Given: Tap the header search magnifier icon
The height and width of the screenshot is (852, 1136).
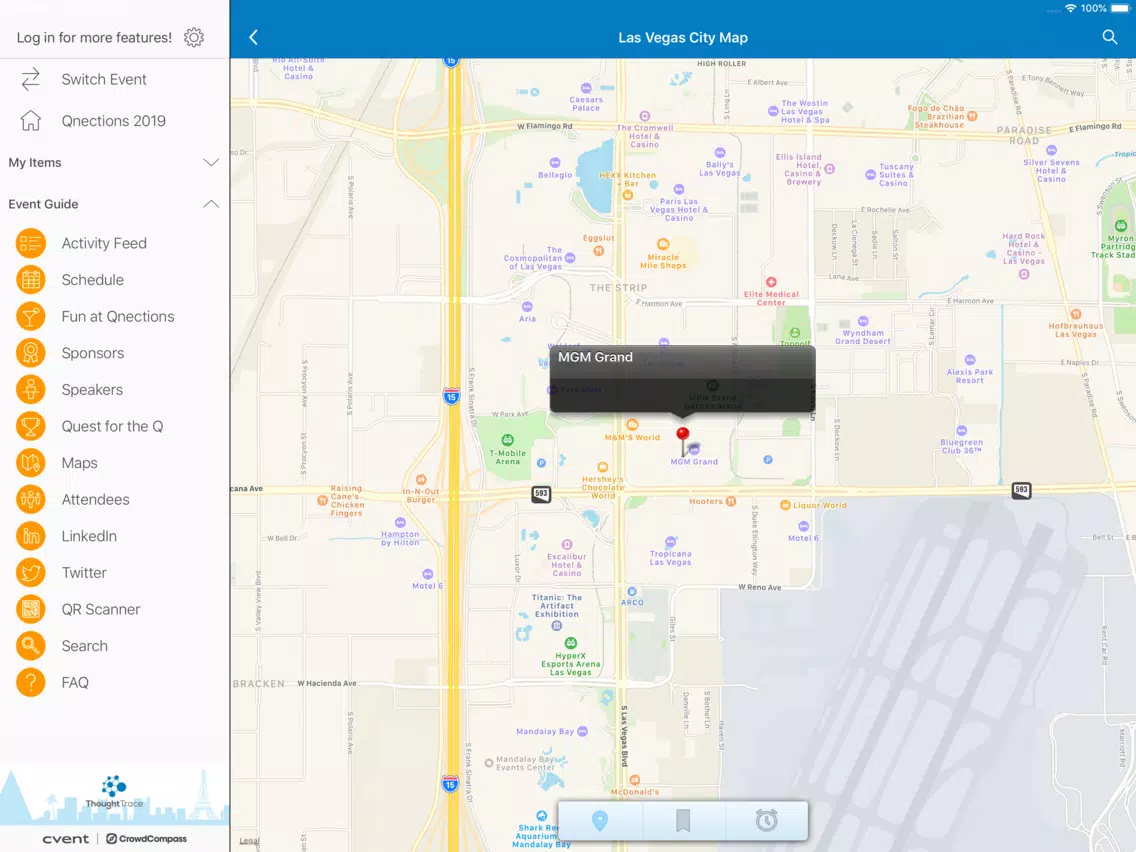Looking at the screenshot, I should (x=1109, y=37).
